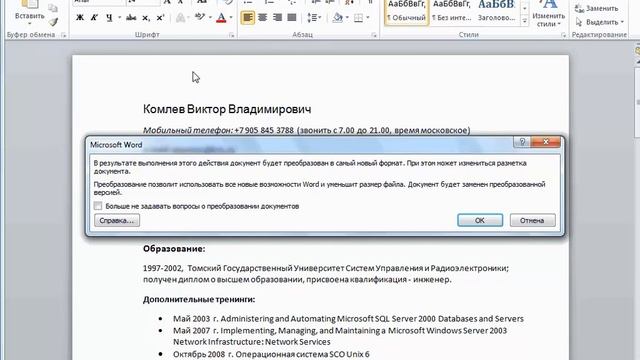Click Отмена to cancel conversion
The image size is (640, 360).
[532, 220]
